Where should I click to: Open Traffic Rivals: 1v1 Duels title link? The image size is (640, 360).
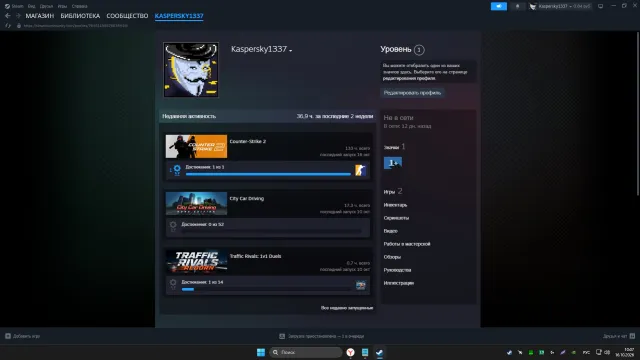[256, 256]
